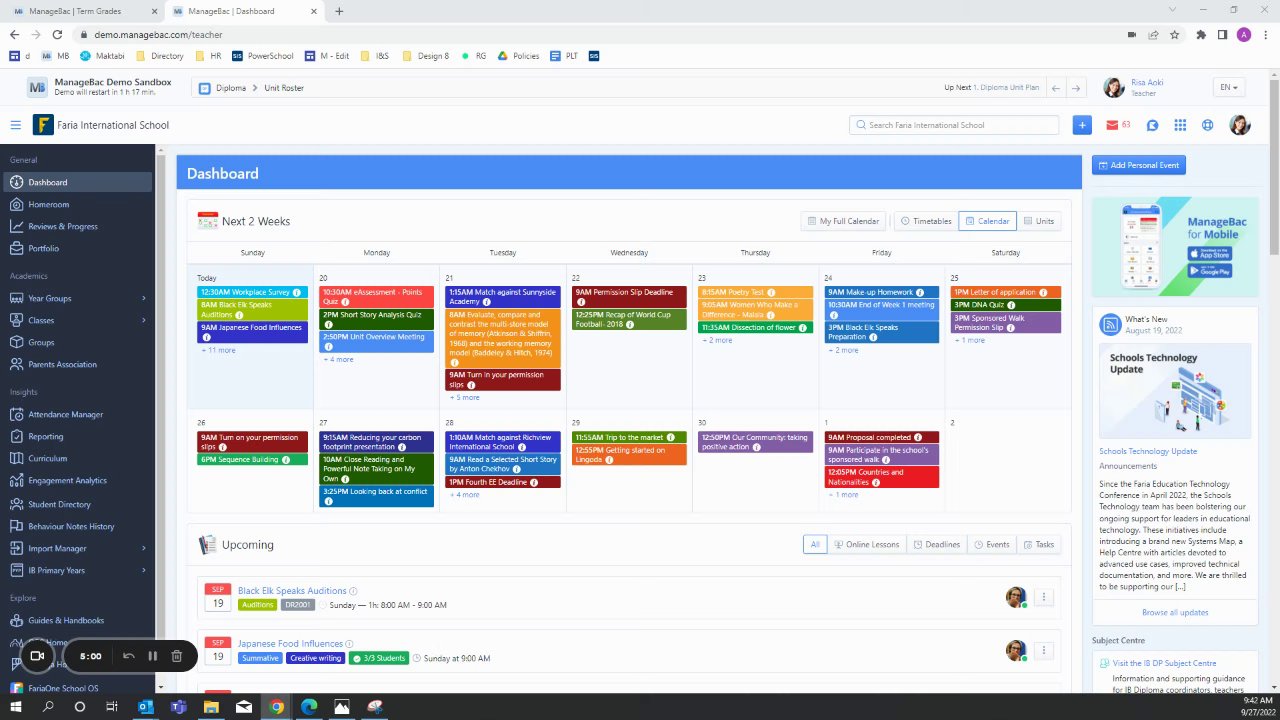1280x720 pixels.
Task: Go to previous Up Next item arrow
Action: 1056,88
